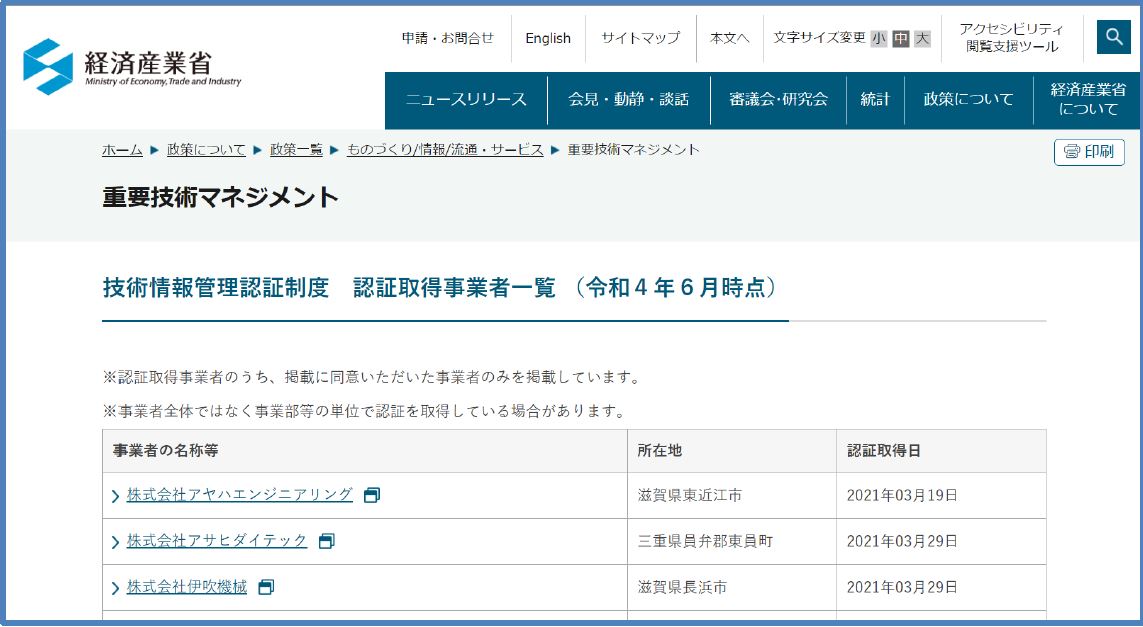The width and height of the screenshot is (1143, 627).
Task: Click the 重要技術マネジメント page title
Action: 220,197
